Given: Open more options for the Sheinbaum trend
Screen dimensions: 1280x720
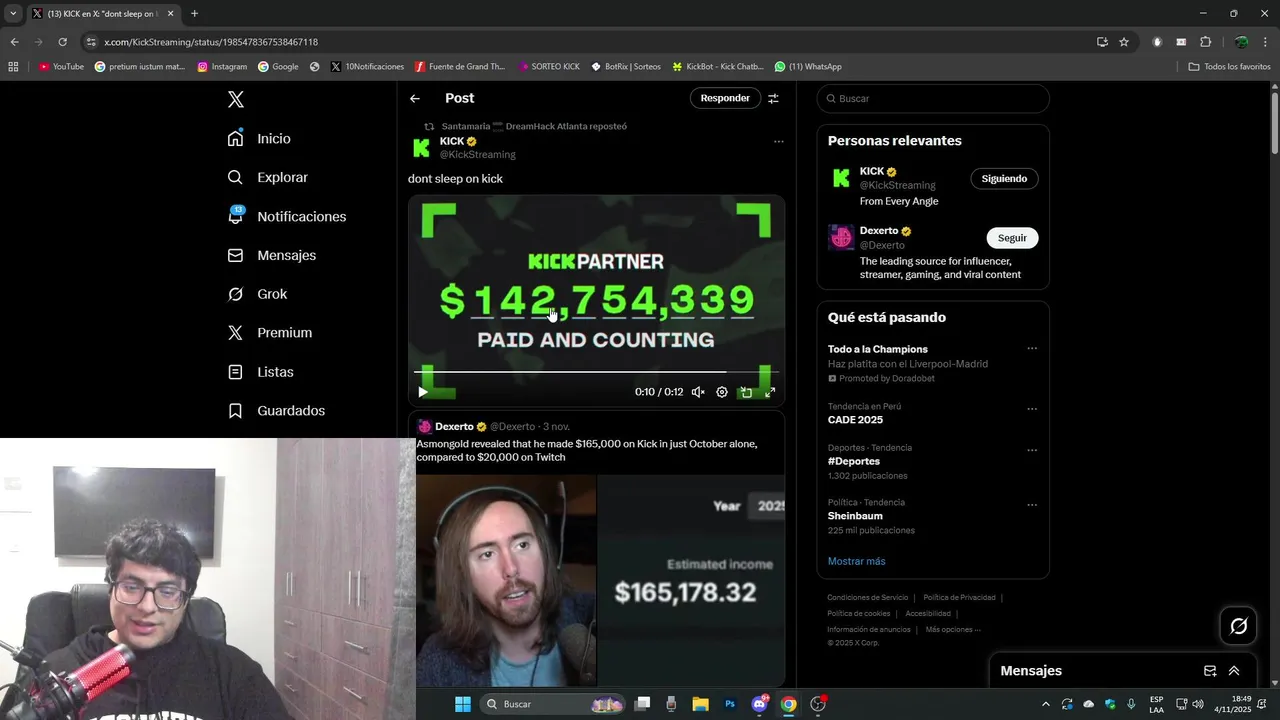Looking at the screenshot, I should tap(1032, 505).
